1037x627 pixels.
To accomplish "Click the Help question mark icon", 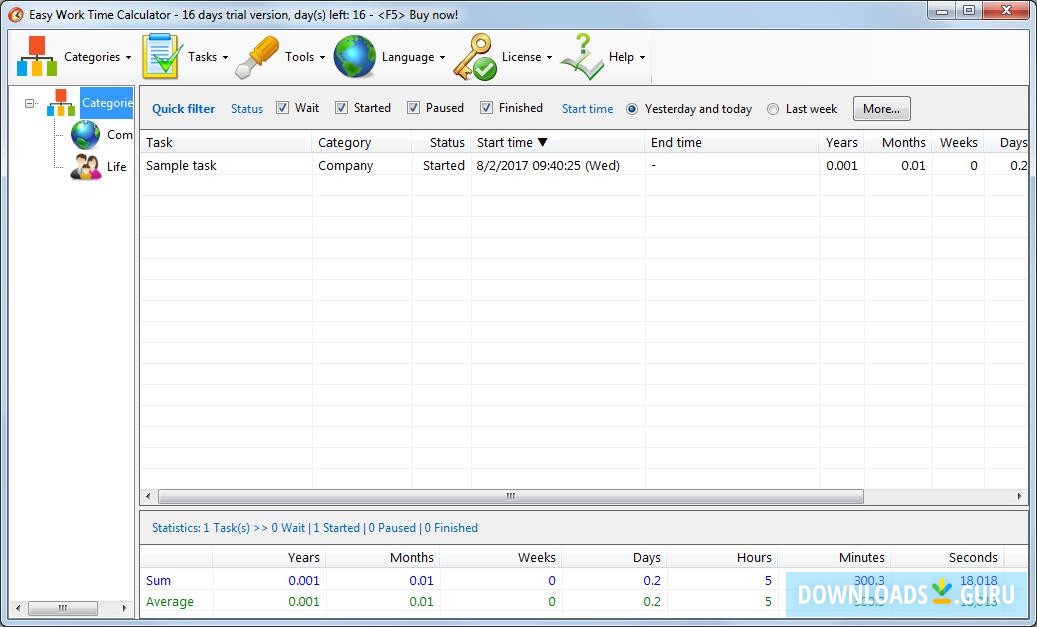I will coord(582,57).
